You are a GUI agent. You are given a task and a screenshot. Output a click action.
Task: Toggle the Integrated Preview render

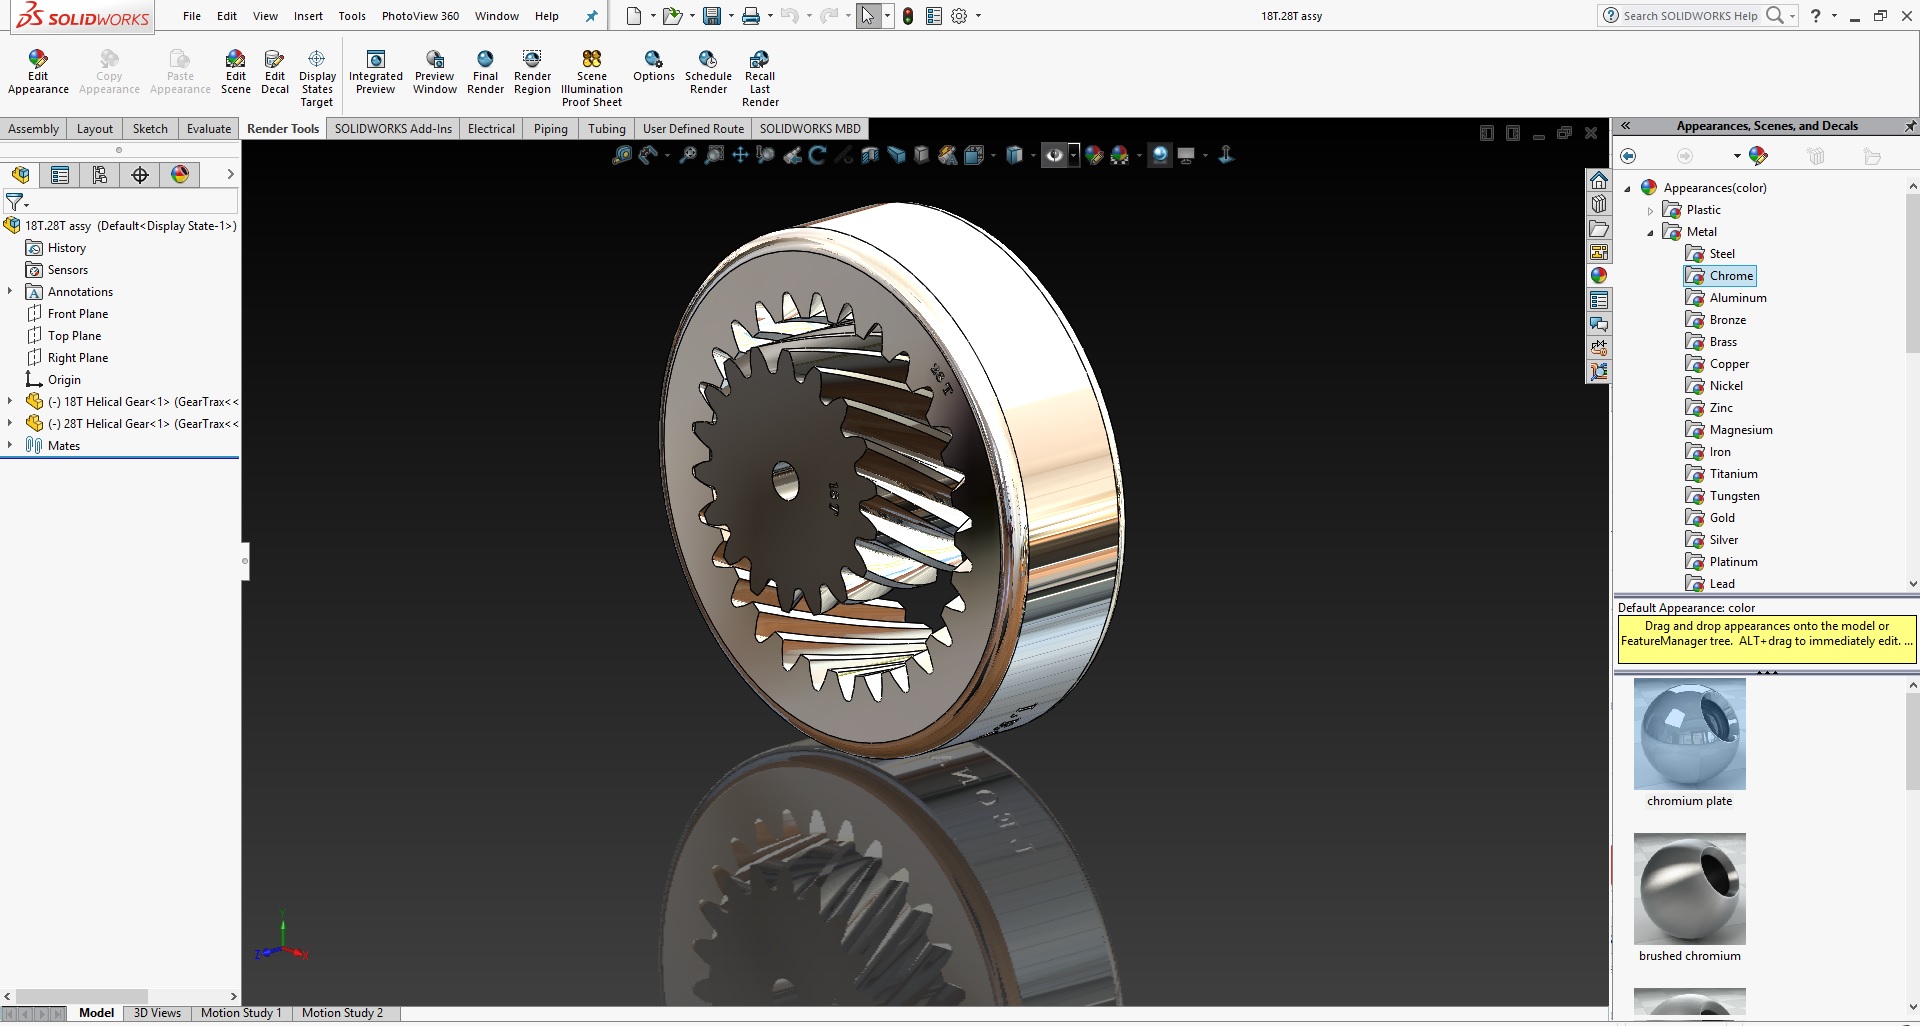376,72
